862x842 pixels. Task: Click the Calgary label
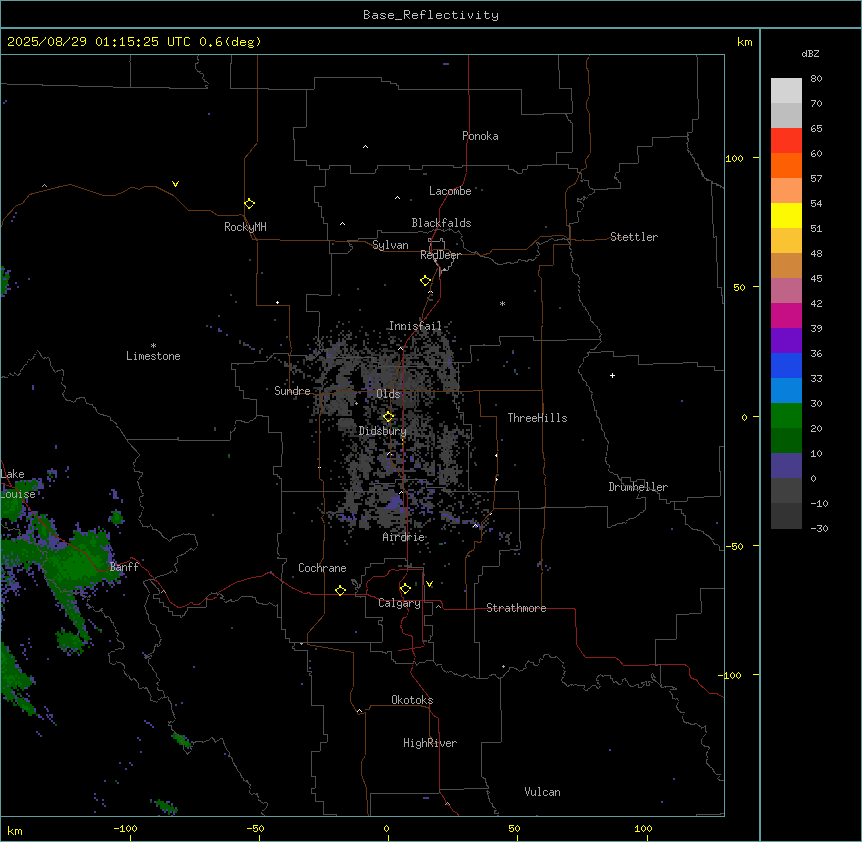pos(399,603)
